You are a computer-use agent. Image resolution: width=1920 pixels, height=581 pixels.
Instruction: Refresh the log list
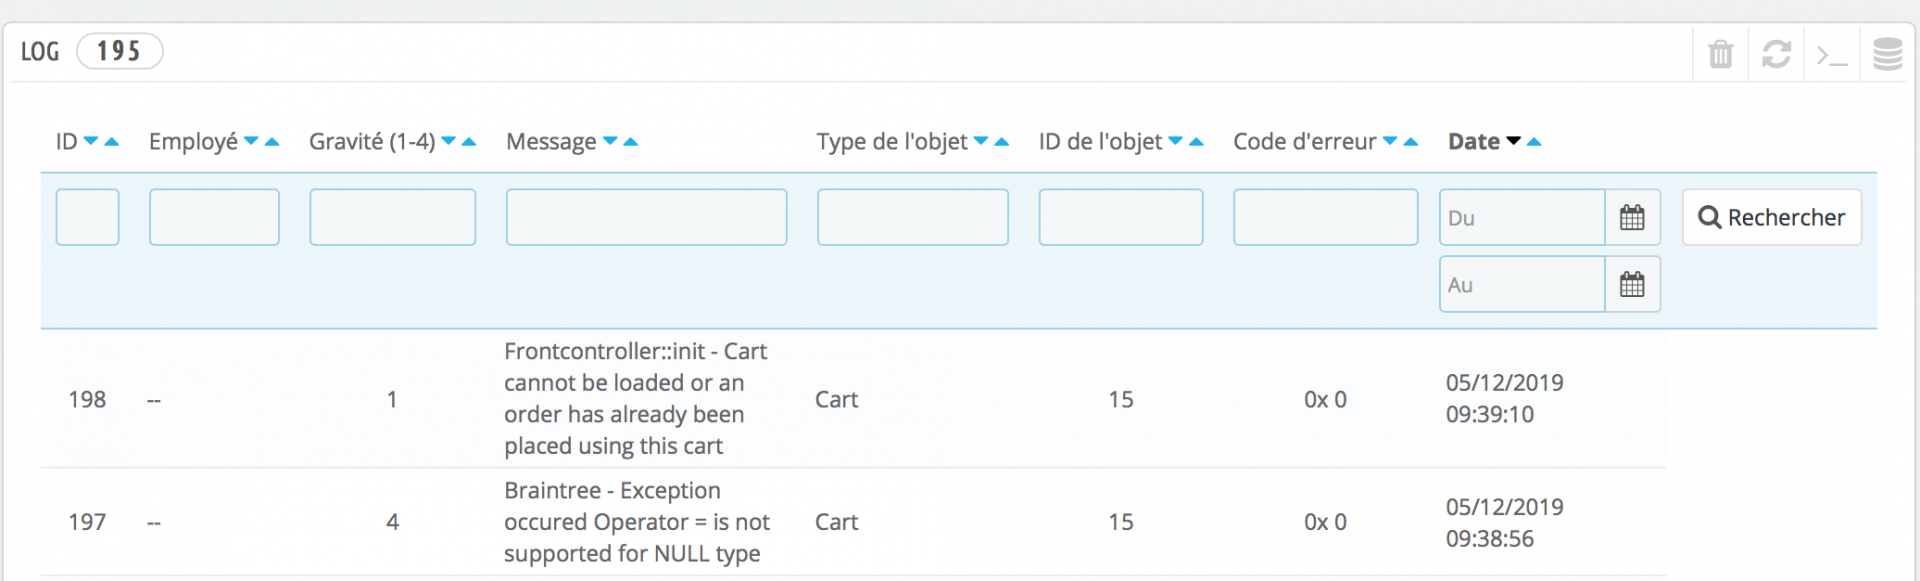pos(1776,53)
